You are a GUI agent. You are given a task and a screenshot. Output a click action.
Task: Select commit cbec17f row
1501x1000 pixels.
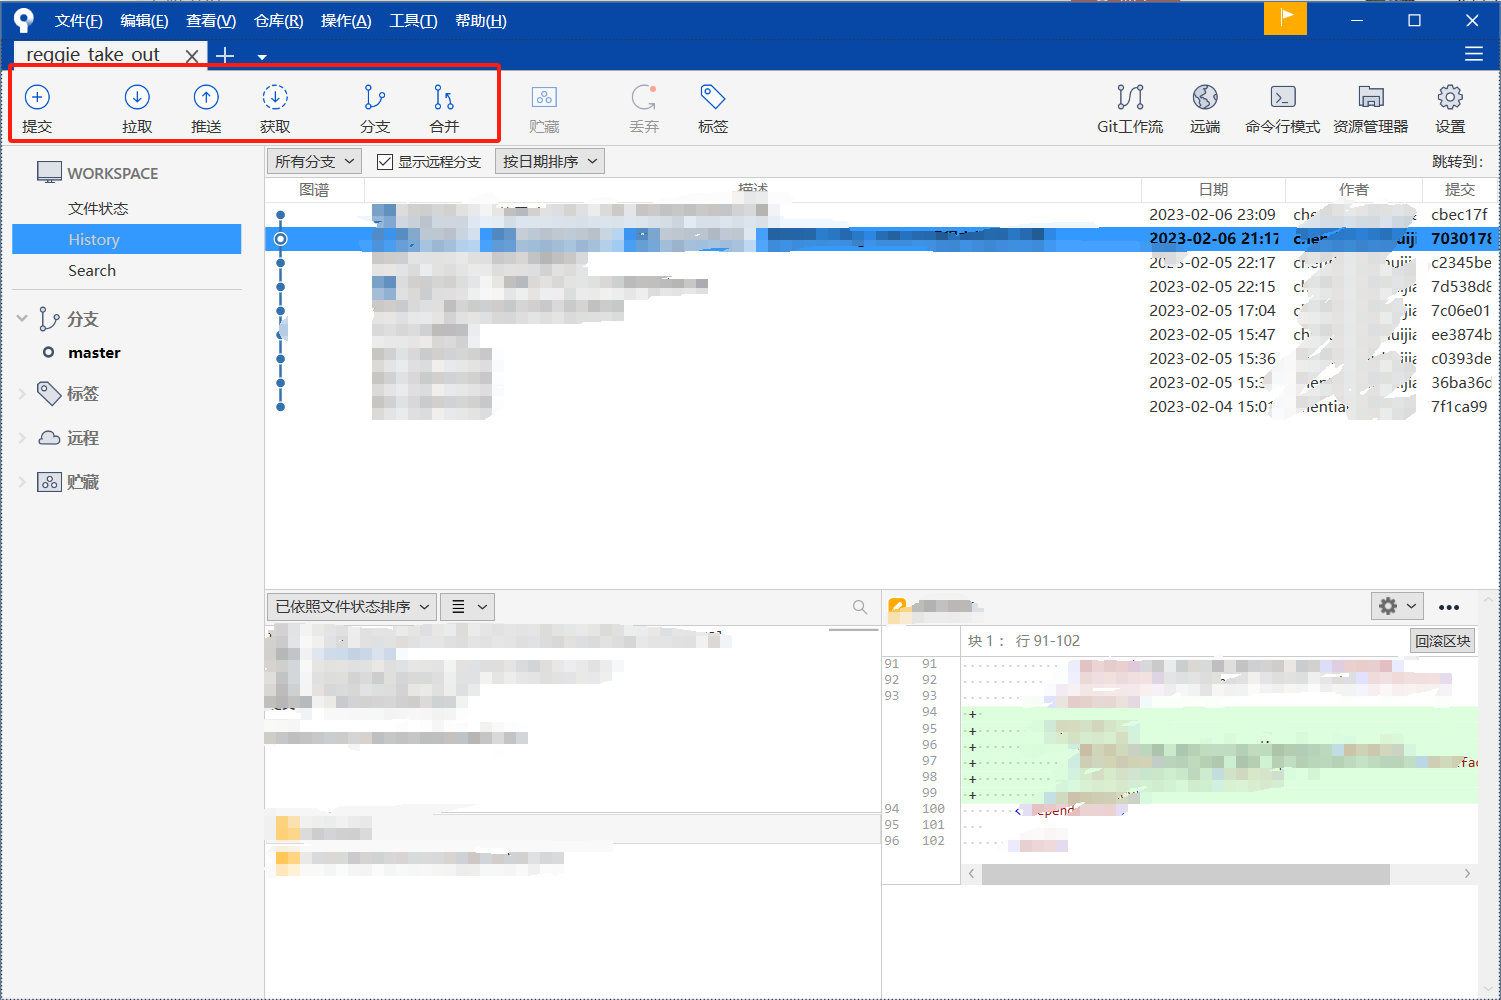[881, 214]
